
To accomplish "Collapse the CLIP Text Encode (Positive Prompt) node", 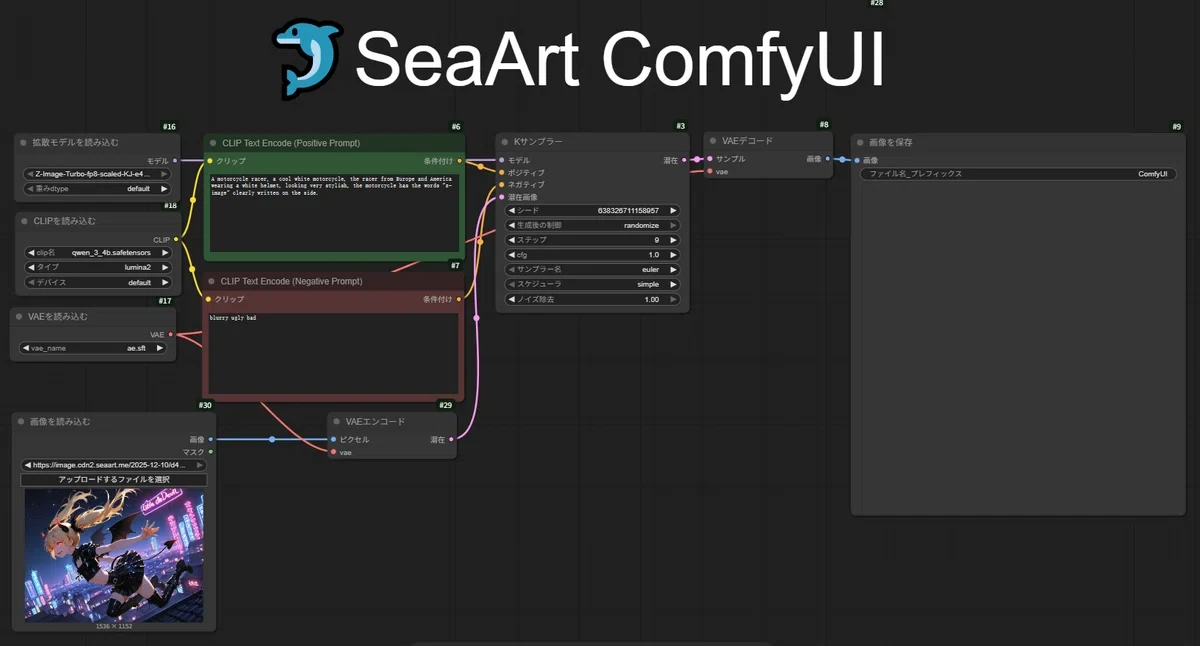I will point(212,143).
